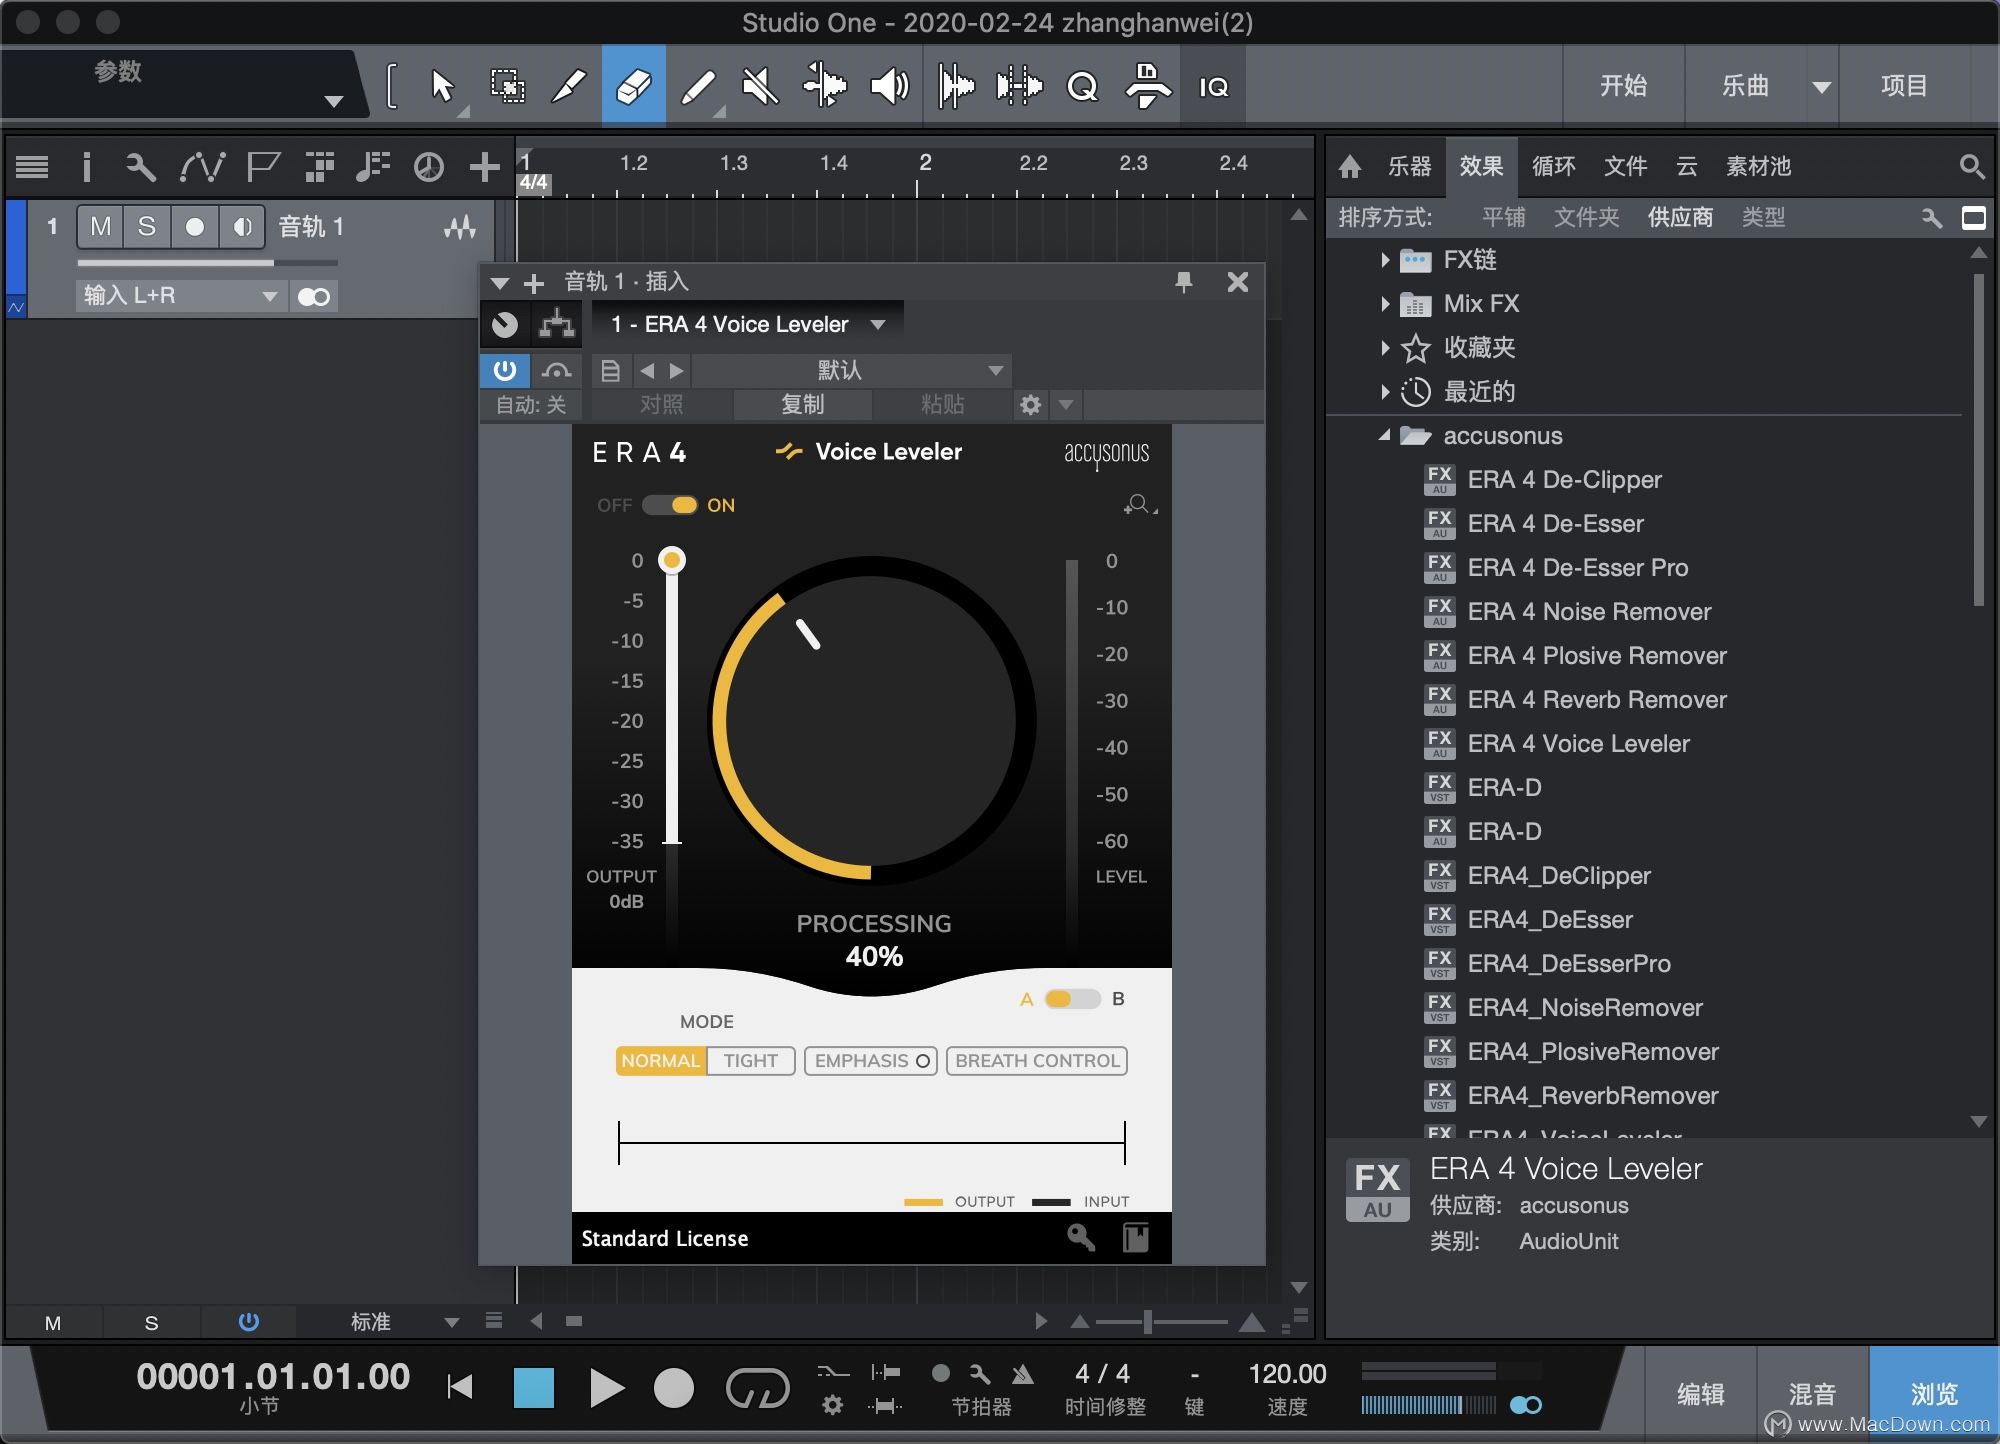This screenshot has width=2000, height=1444.
Task: Click the metronome icon in transport
Action: tap(1021, 1374)
